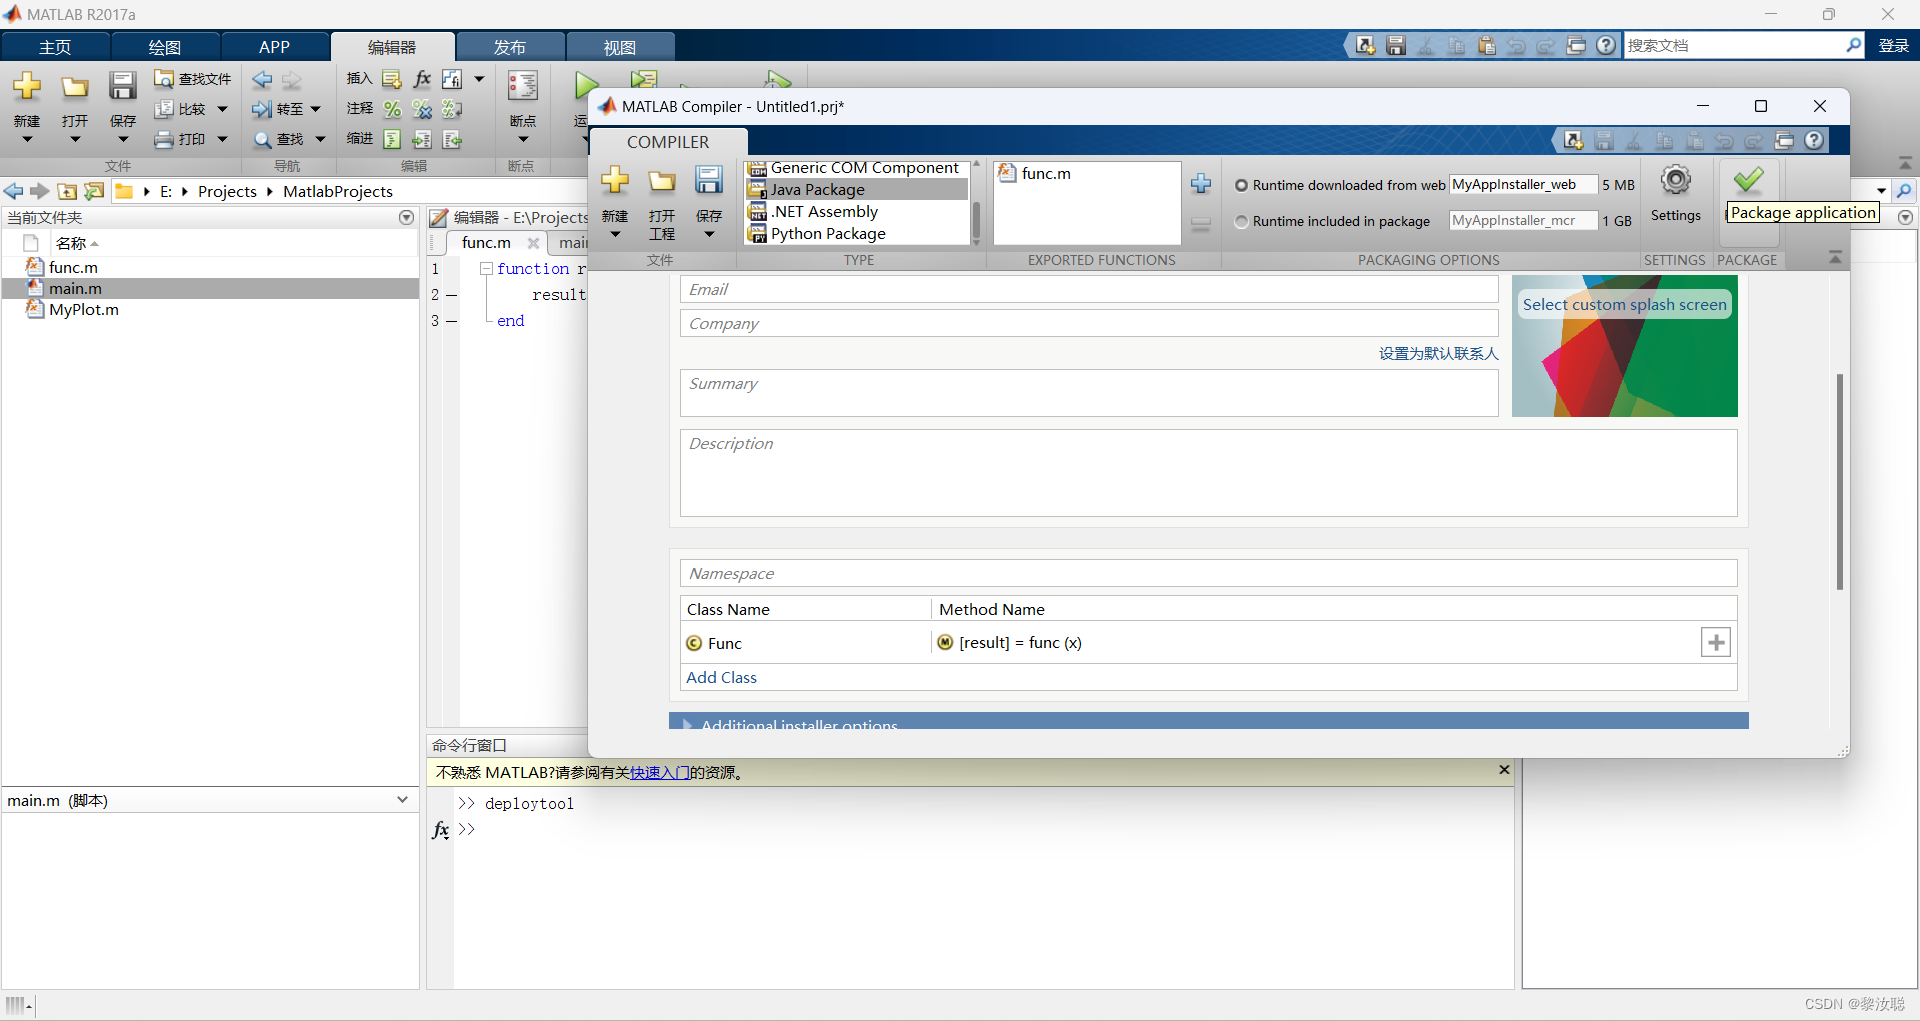Add a method with the plus button
Viewport: 1920px width, 1021px height.
(1716, 642)
